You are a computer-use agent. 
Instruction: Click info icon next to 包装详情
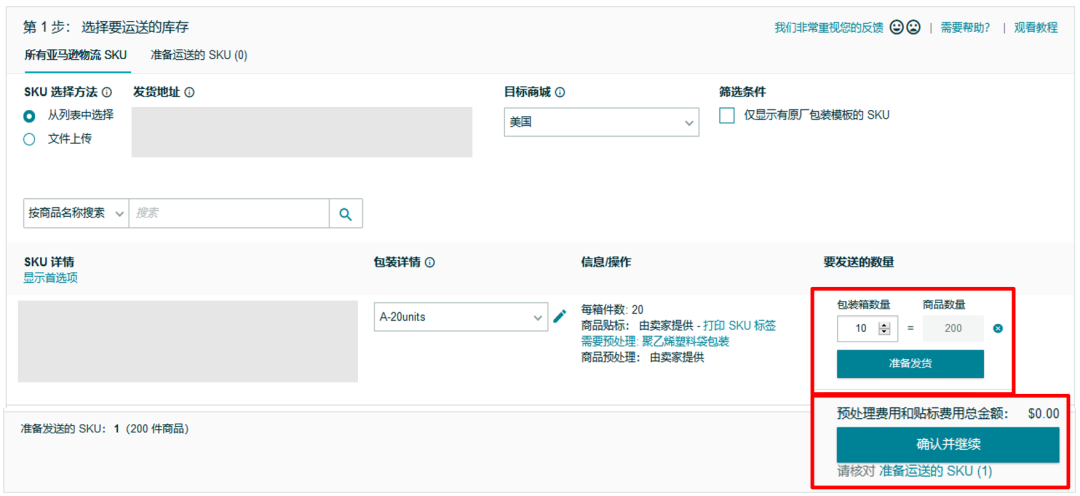pos(430,262)
